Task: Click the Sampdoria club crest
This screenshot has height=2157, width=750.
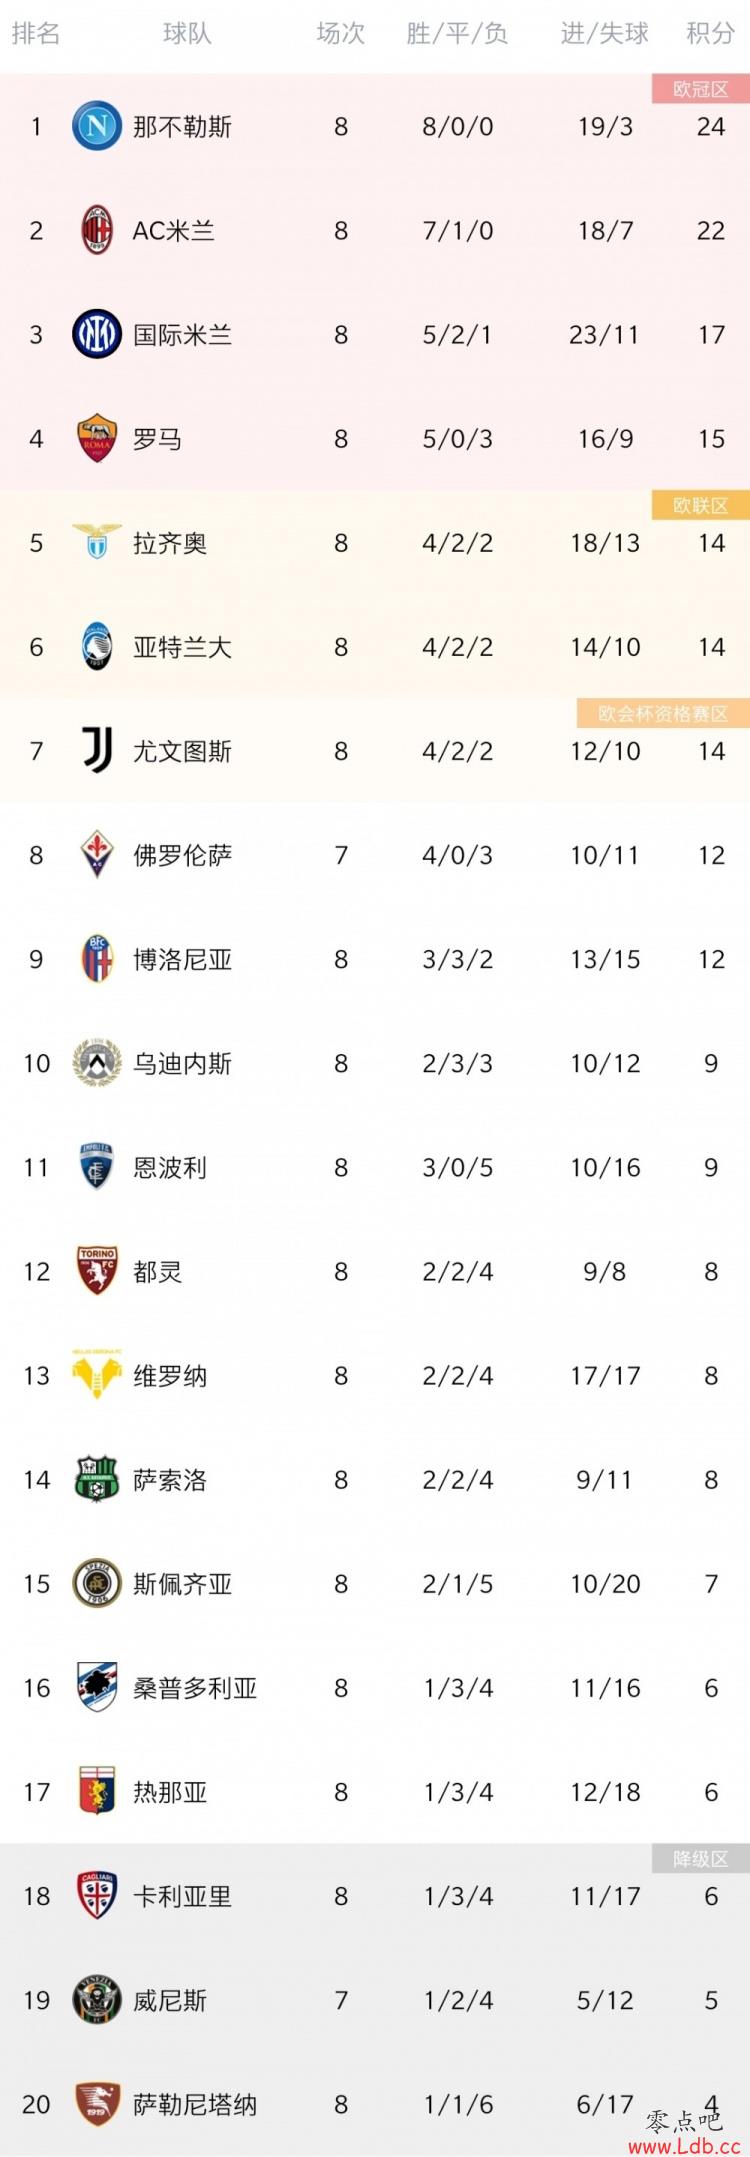Action: point(97,1686)
